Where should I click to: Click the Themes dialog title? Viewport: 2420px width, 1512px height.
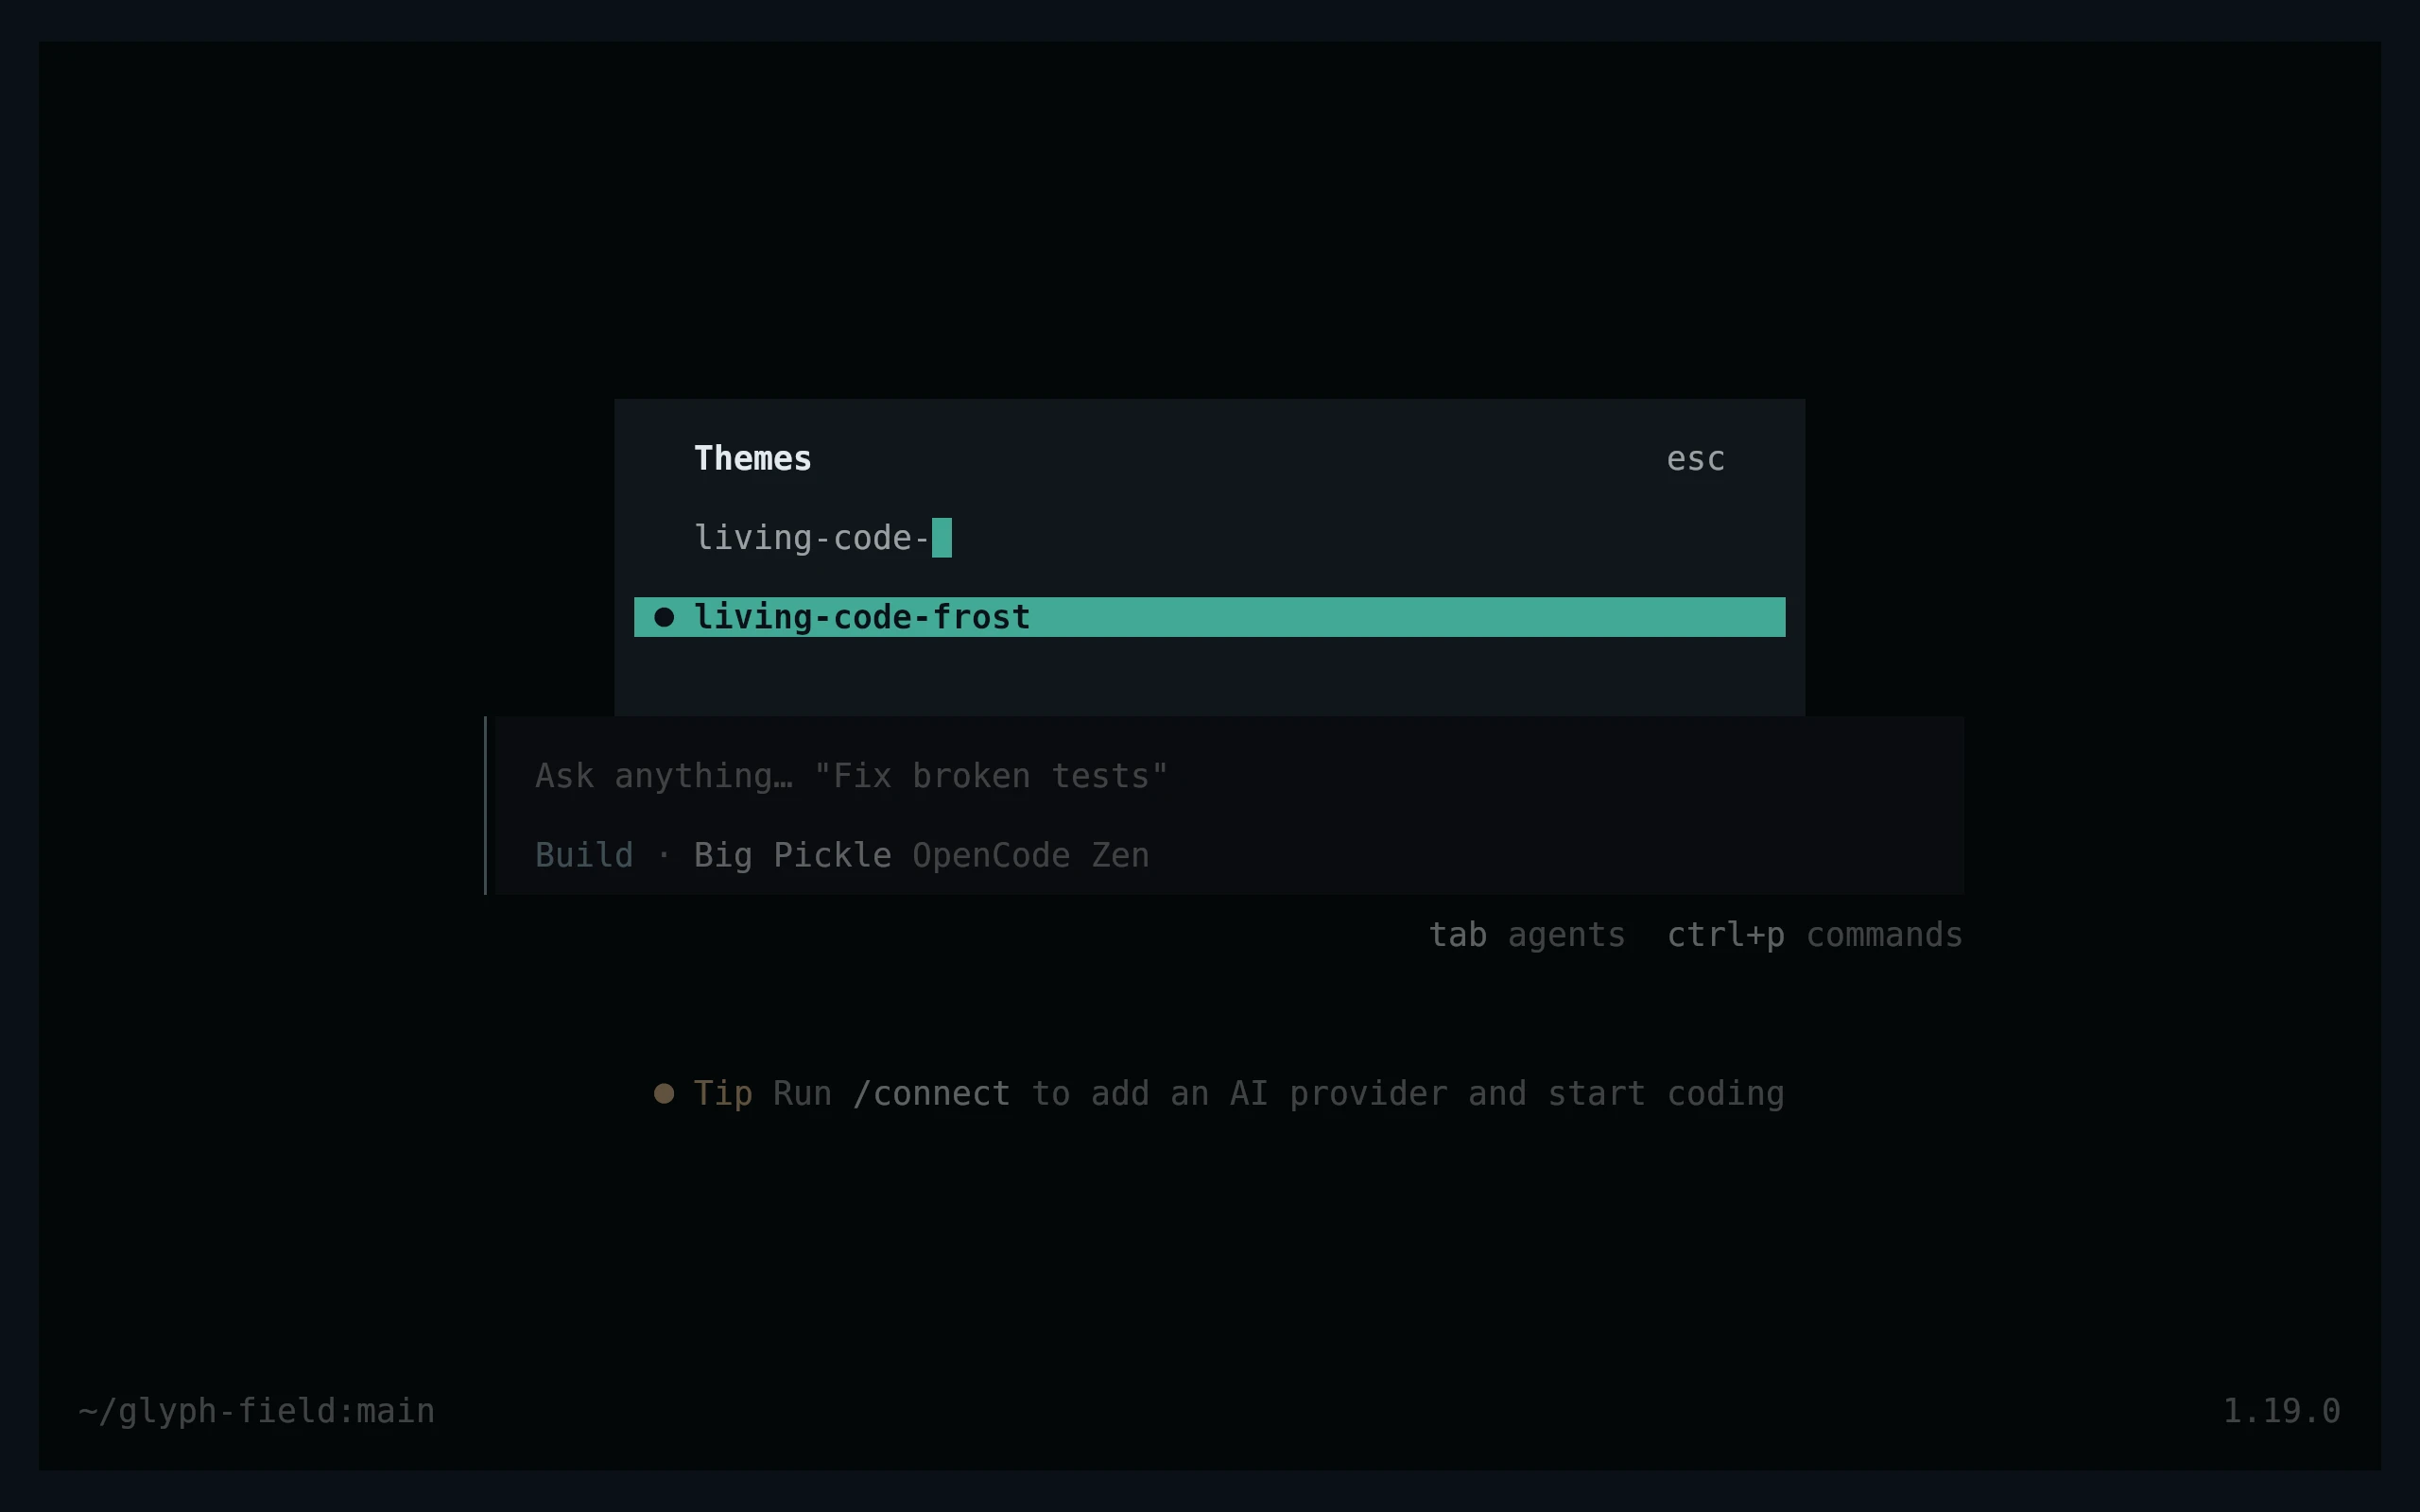click(753, 459)
